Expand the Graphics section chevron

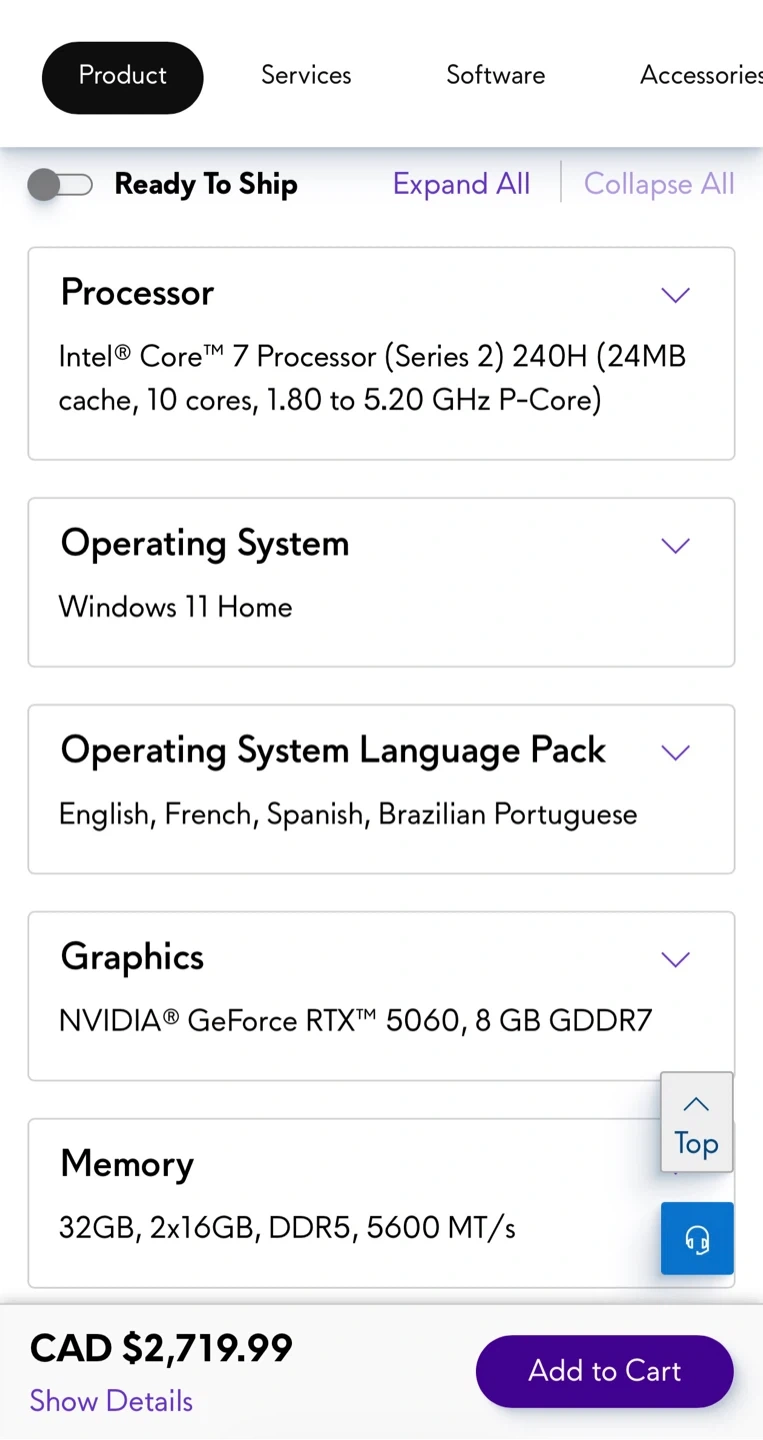click(676, 960)
